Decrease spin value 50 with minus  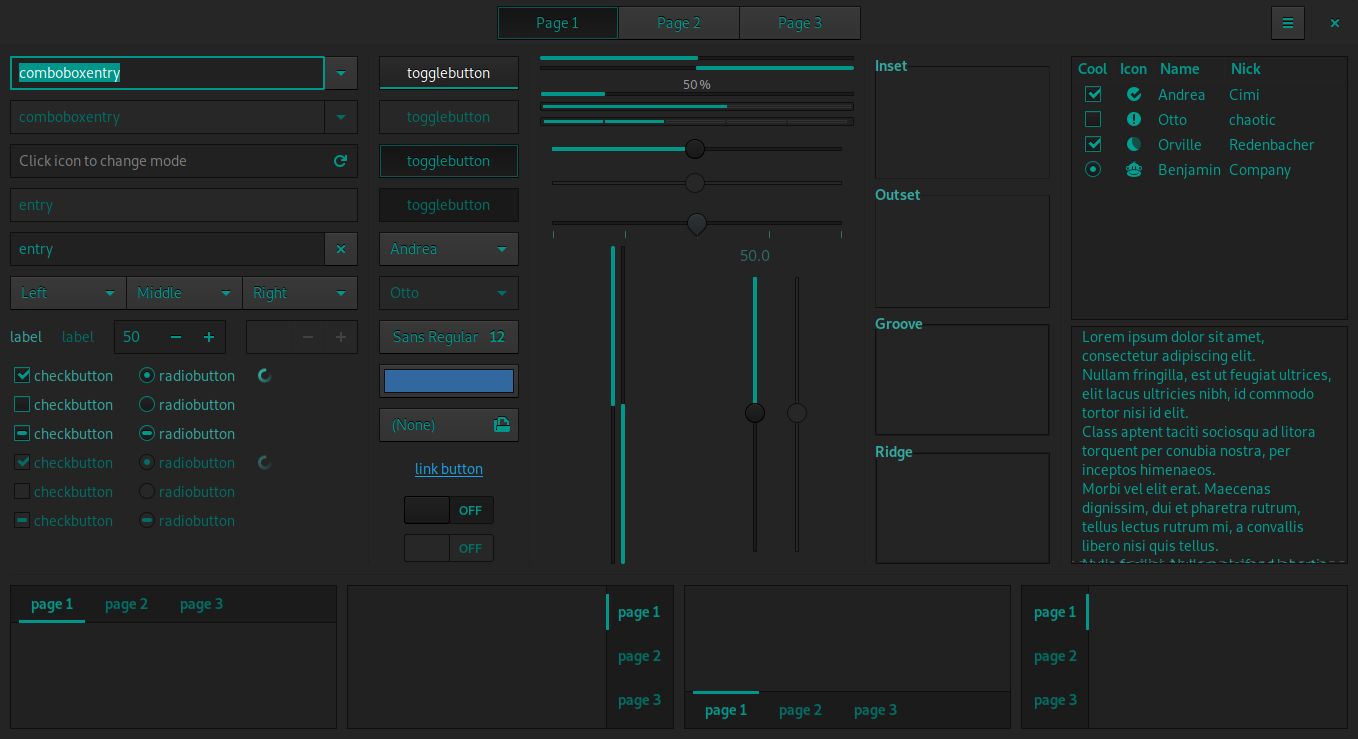click(x=176, y=337)
